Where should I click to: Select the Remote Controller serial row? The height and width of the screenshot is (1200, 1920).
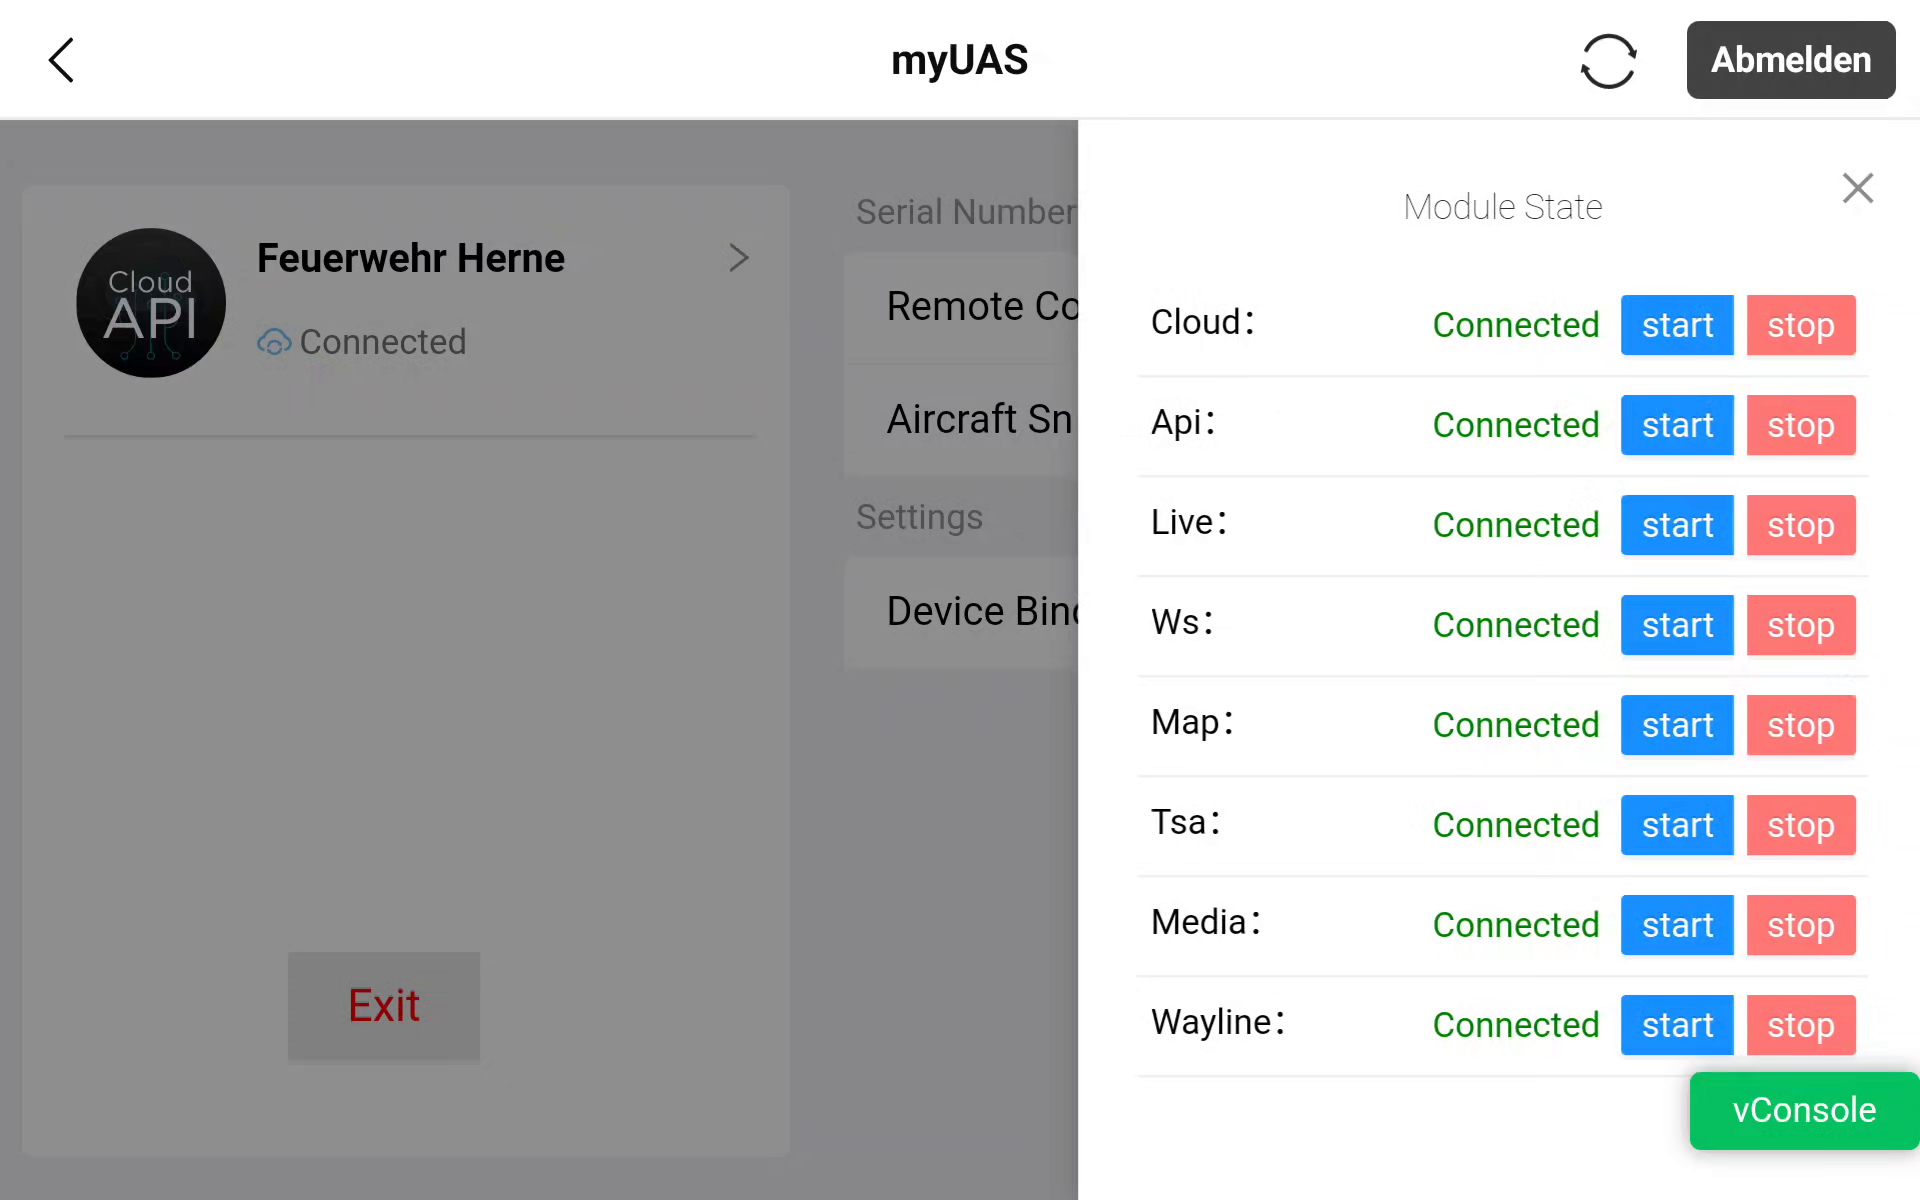tap(962, 306)
